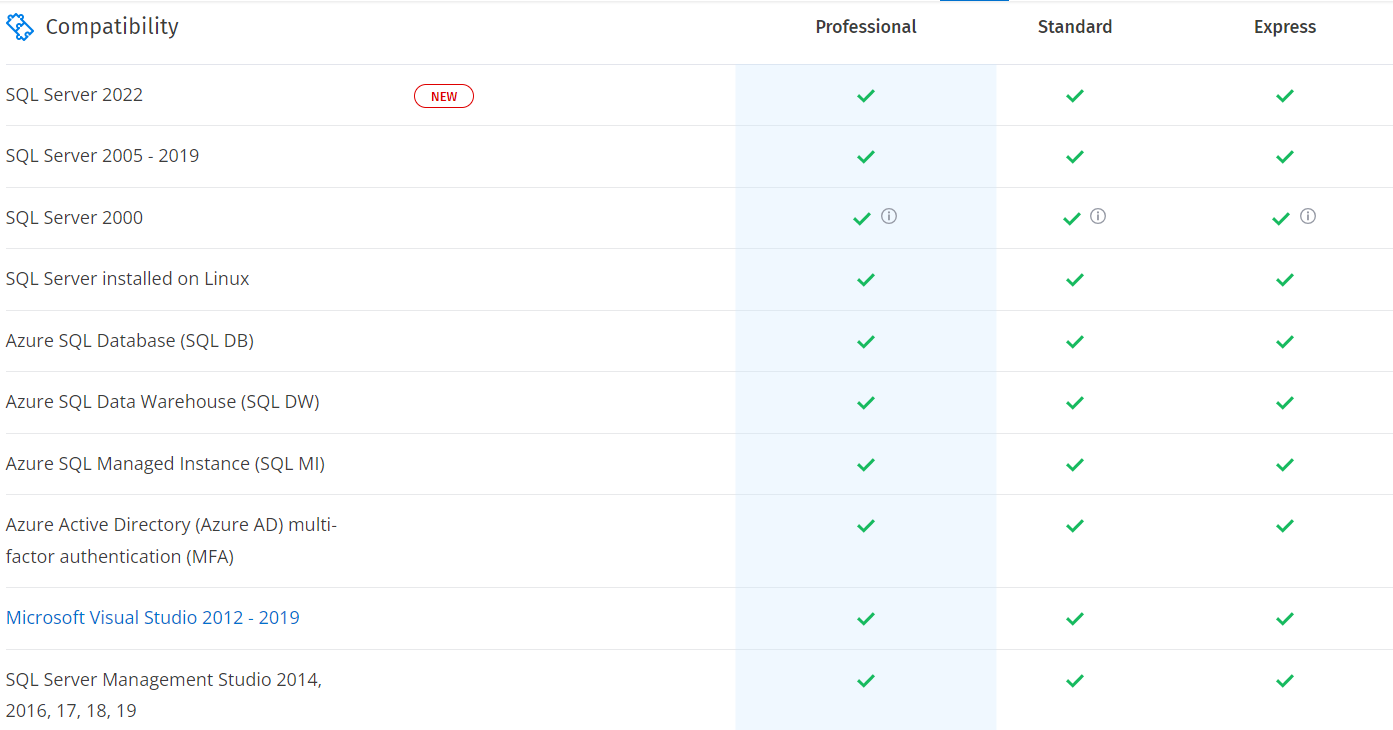Click the Express checkmark for Visual Studio 2012 - 2019

coord(1285,619)
